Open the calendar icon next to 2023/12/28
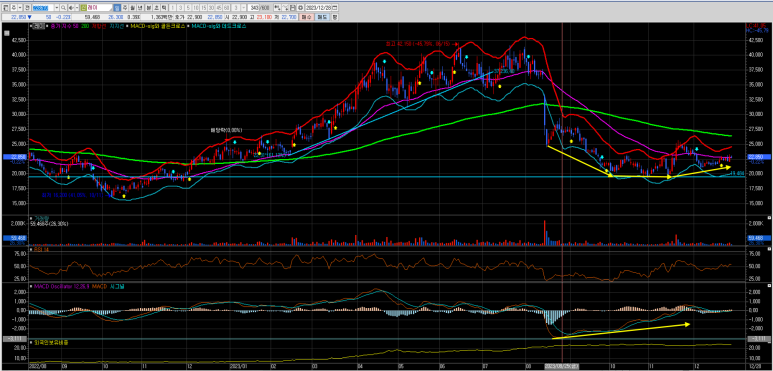The width and height of the screenshot is (773, 371). coord(335,8)
